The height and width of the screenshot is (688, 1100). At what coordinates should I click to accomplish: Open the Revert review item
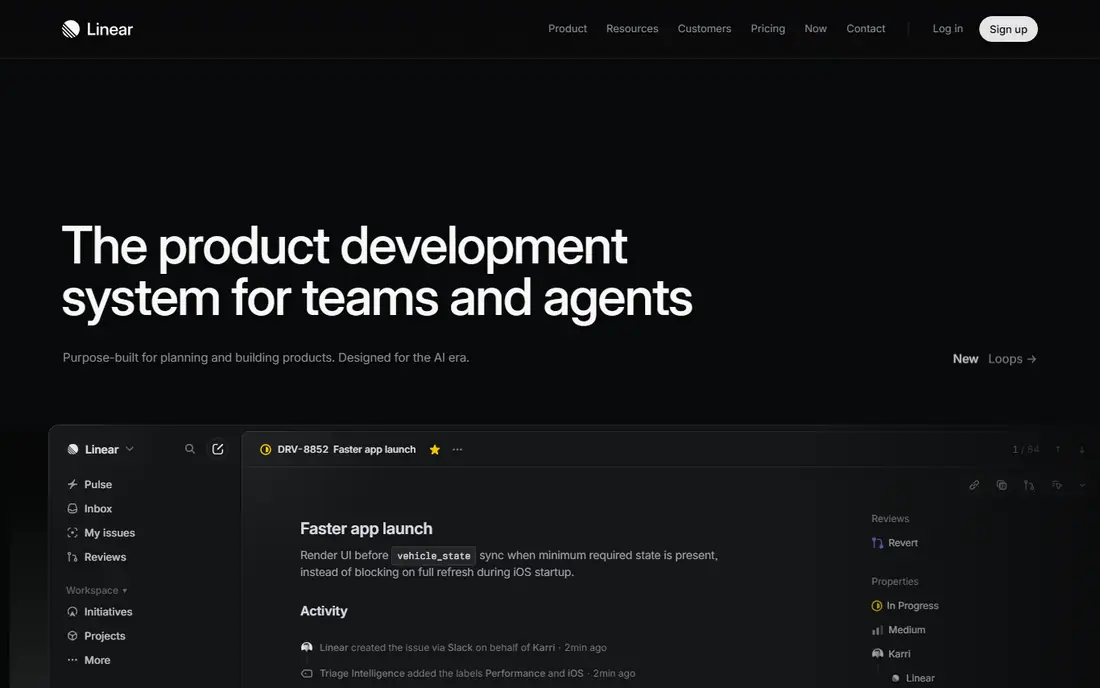pos(894,543)
